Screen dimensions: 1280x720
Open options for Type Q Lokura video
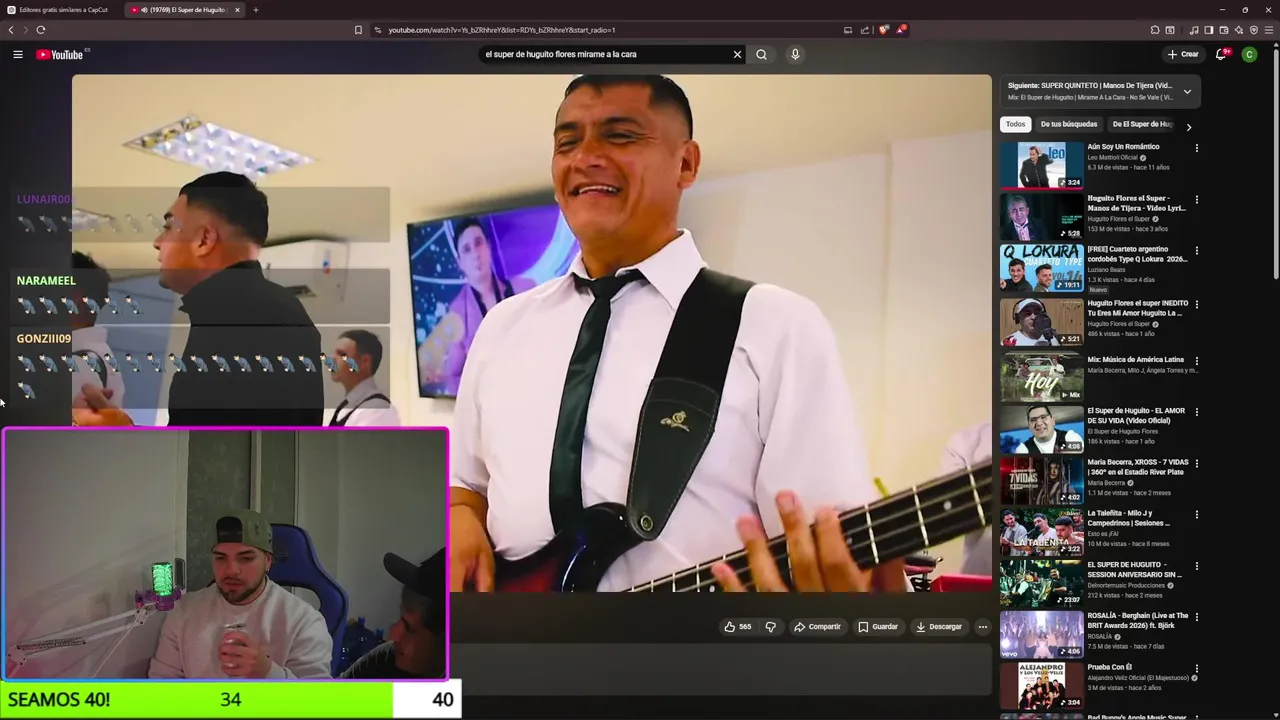click(1196, 252)
